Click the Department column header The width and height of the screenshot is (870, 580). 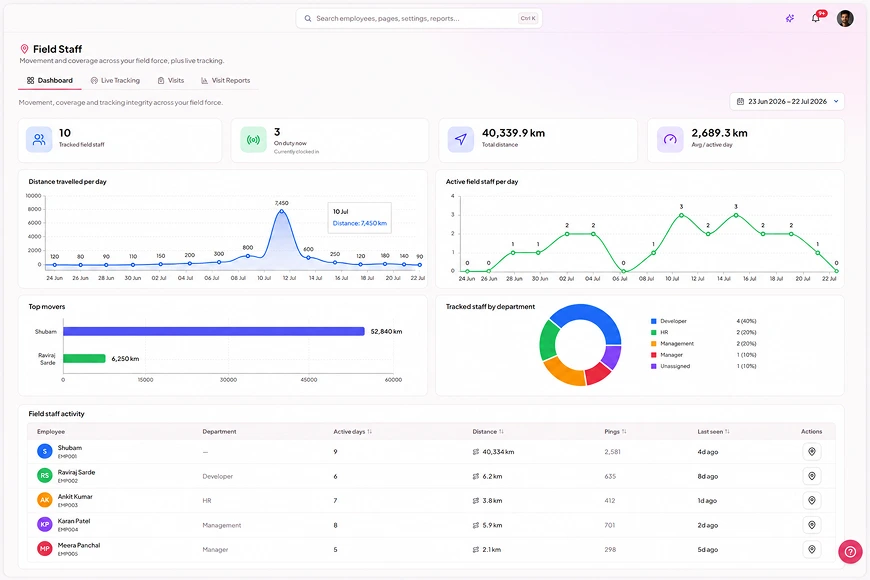pyautogui.click(x=219, y=432)
